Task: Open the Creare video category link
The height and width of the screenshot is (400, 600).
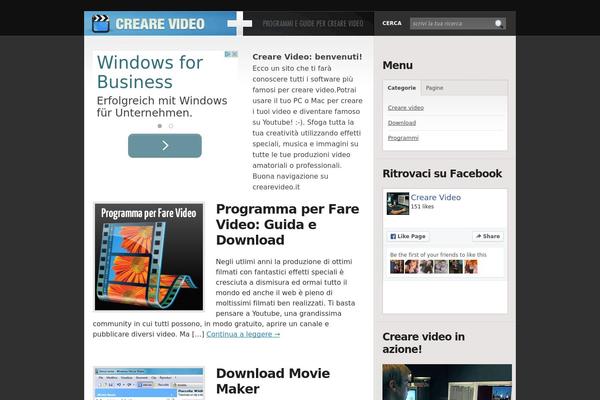Action: click(406, 108)
